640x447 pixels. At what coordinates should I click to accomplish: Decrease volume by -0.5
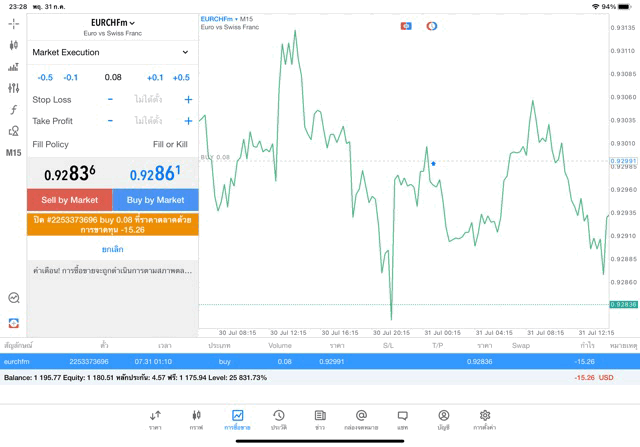coord(45,78)
